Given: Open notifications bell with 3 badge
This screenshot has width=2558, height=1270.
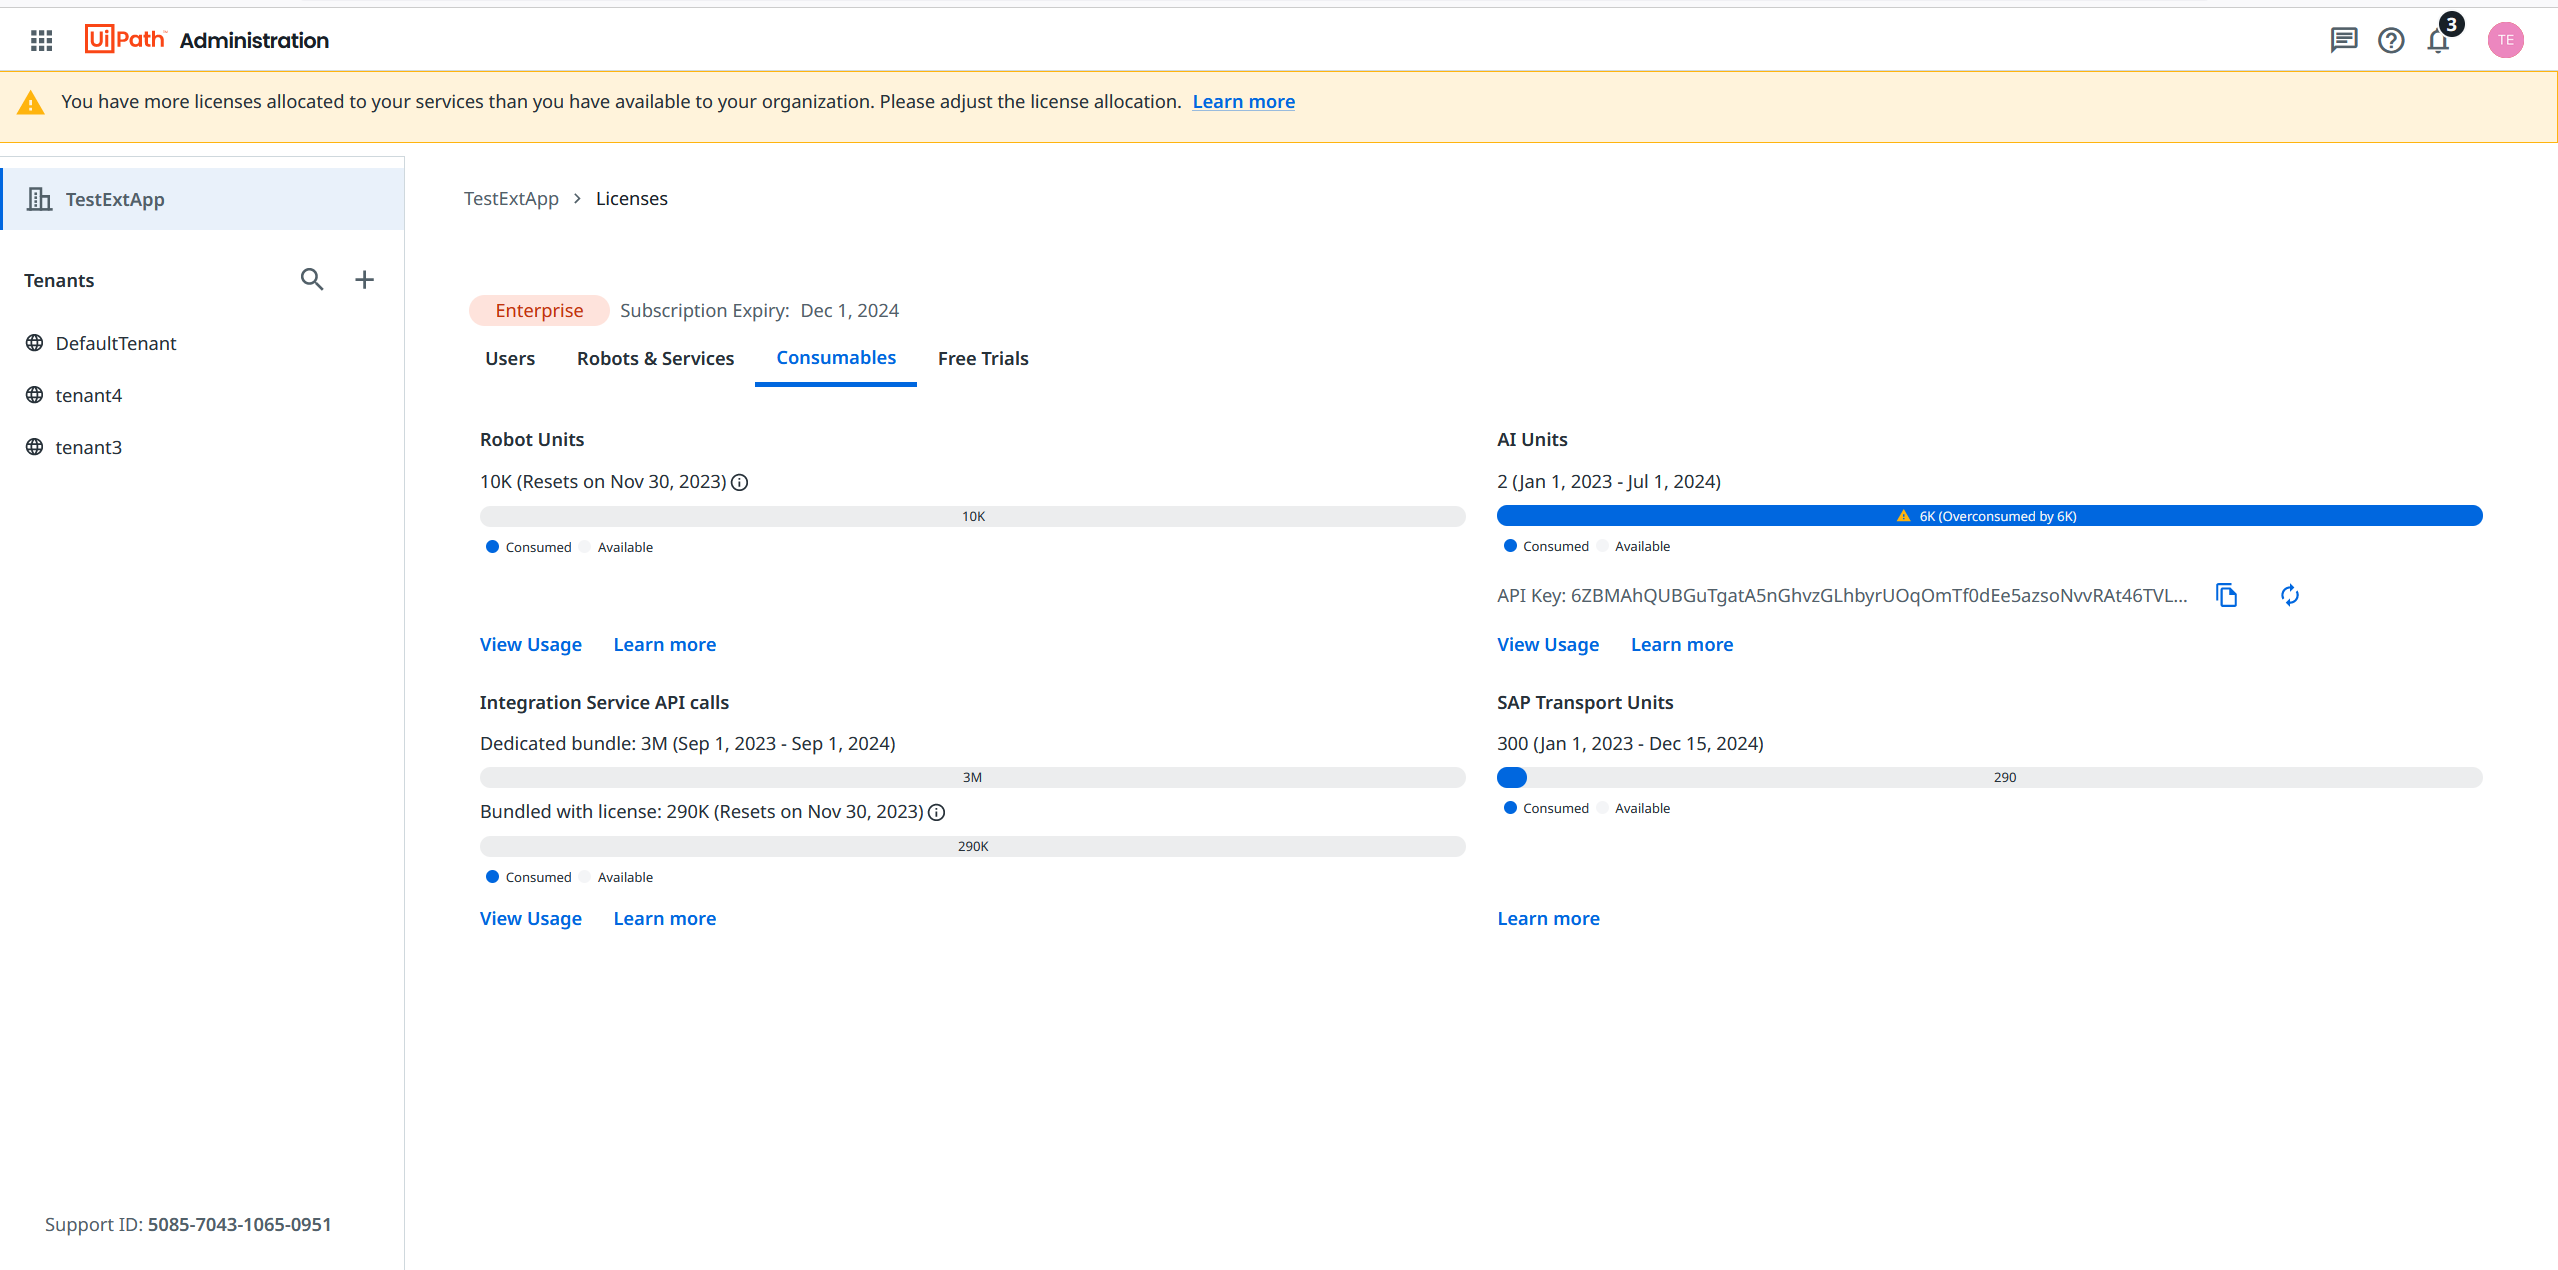Looking at the screenshot, I should click(2439, 40).
